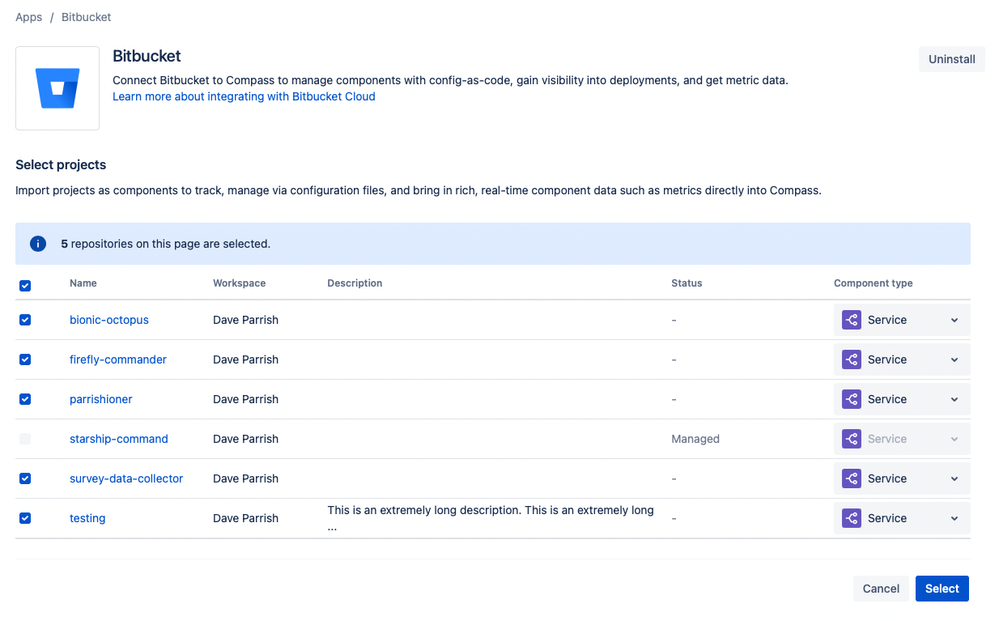Click the Component type column header
This screenshot has height=621, width=999.
point(873,283)
